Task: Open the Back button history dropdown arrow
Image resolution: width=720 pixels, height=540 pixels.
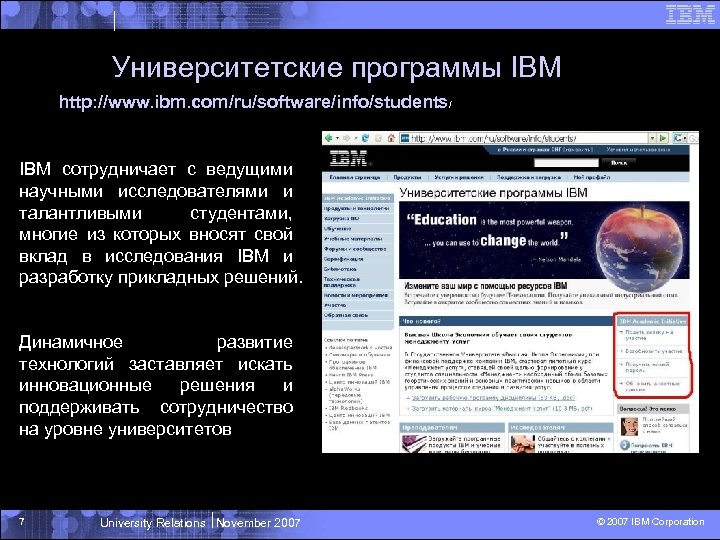Action: coord(337,138)
